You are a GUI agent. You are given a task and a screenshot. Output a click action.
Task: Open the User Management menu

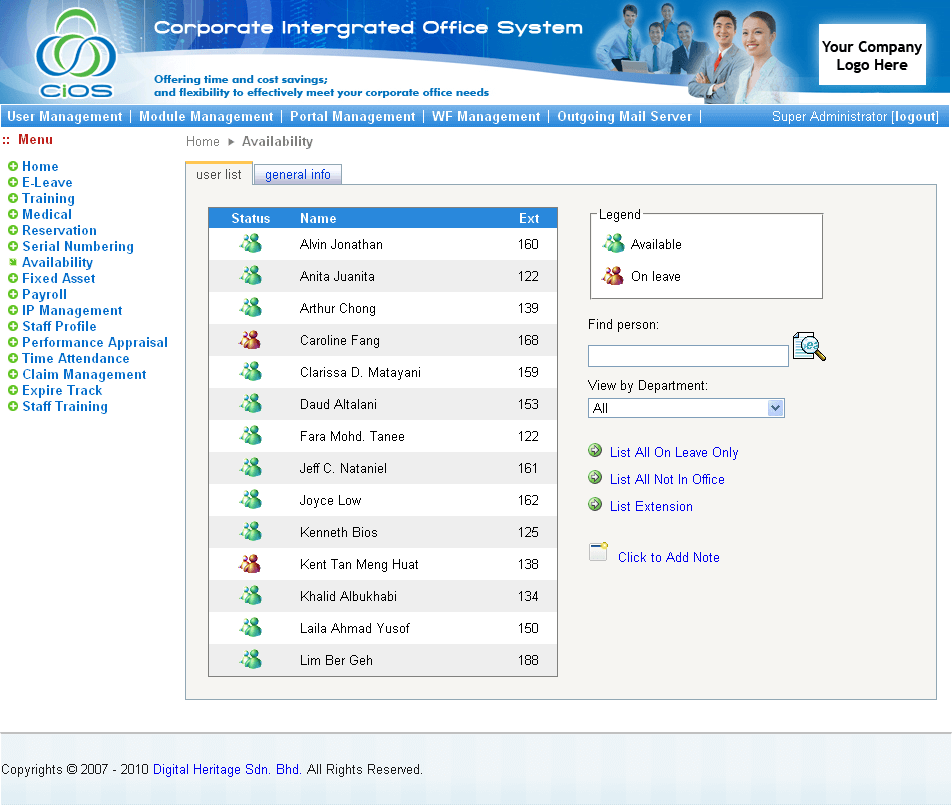coord(65,117)
